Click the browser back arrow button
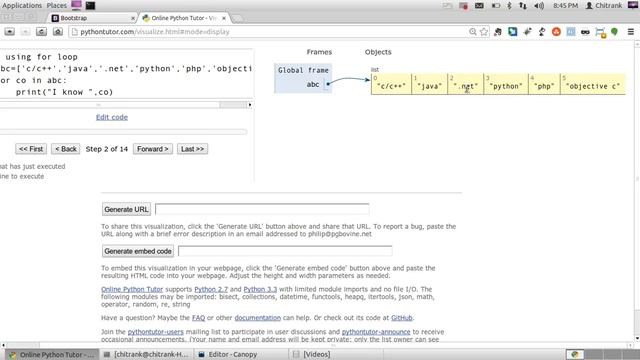 [x=9, y=31]
